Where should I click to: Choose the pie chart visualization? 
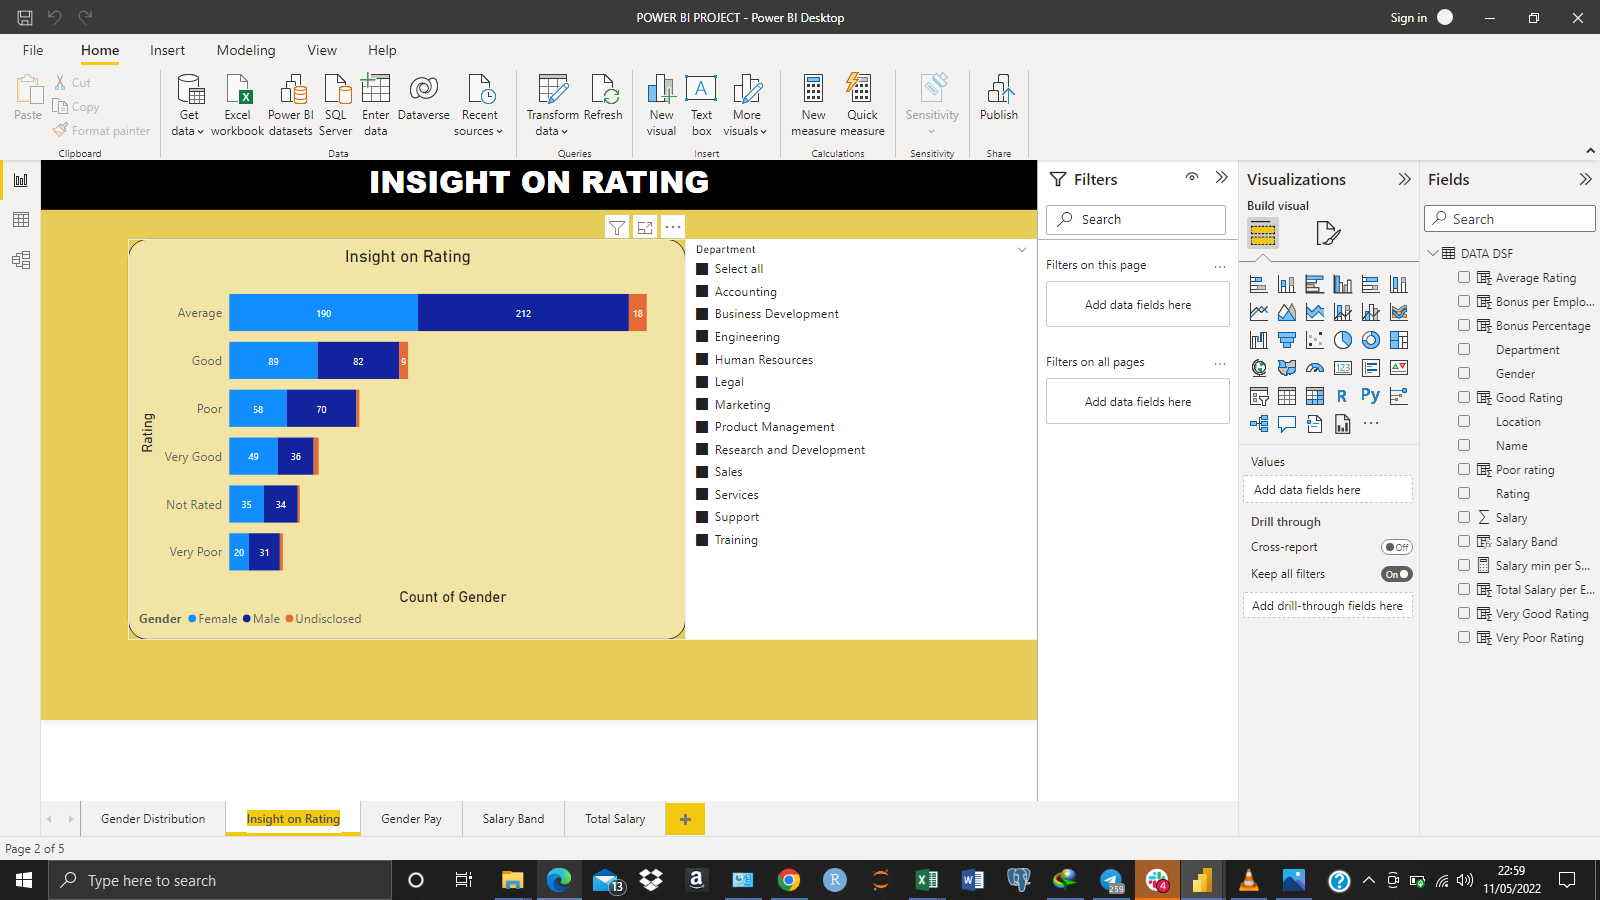point(1343,340)
